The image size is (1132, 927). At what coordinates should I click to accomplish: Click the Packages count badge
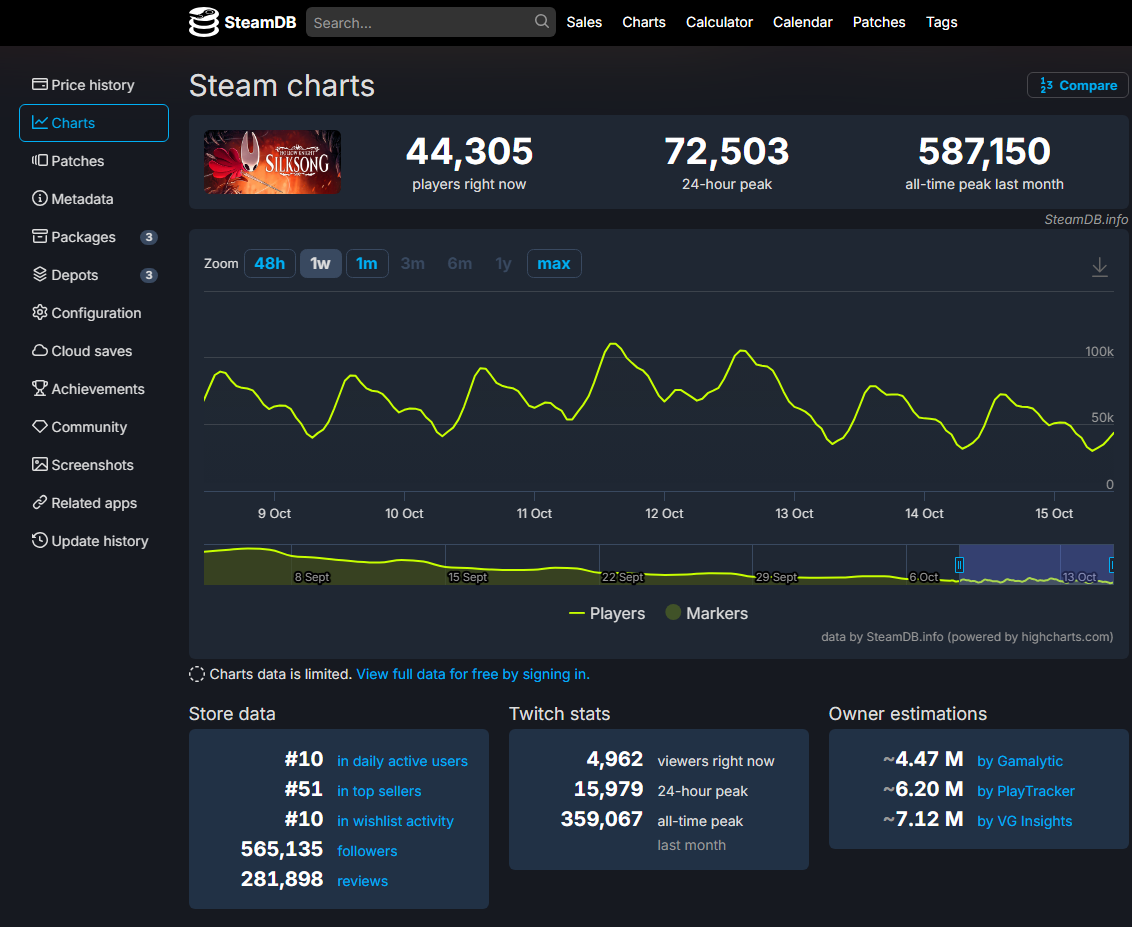click(x=149, y=237)
